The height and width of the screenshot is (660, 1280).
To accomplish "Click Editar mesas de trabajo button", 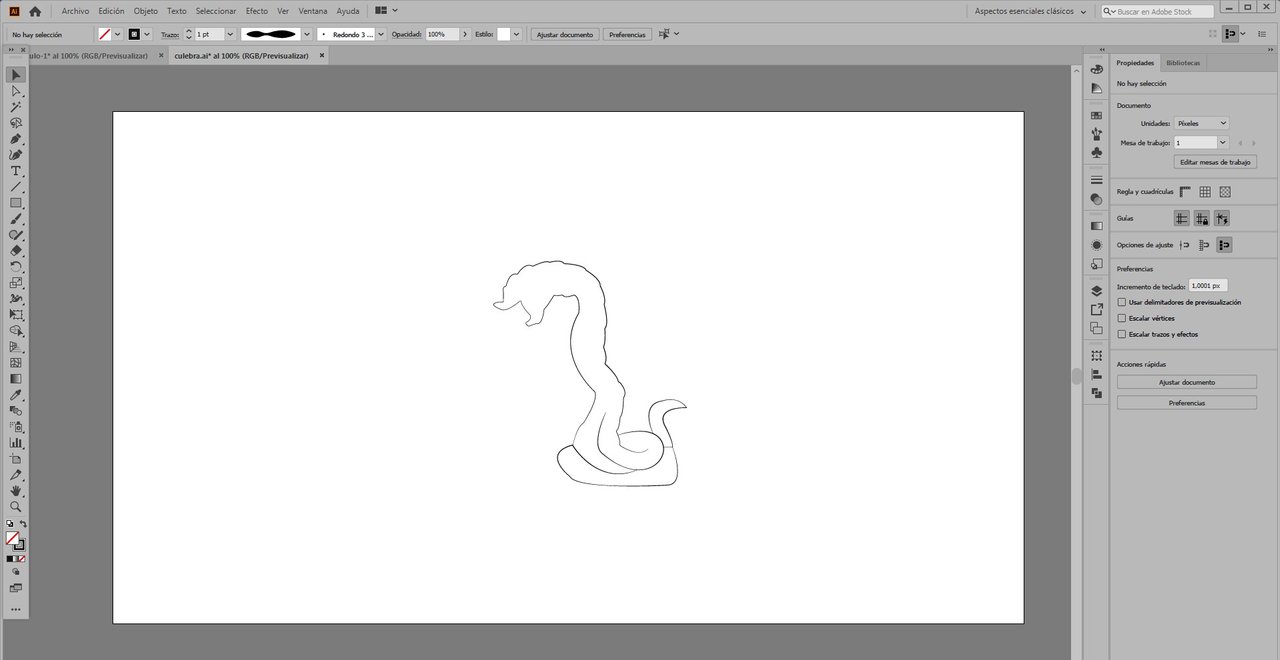I will (1215, 162).
